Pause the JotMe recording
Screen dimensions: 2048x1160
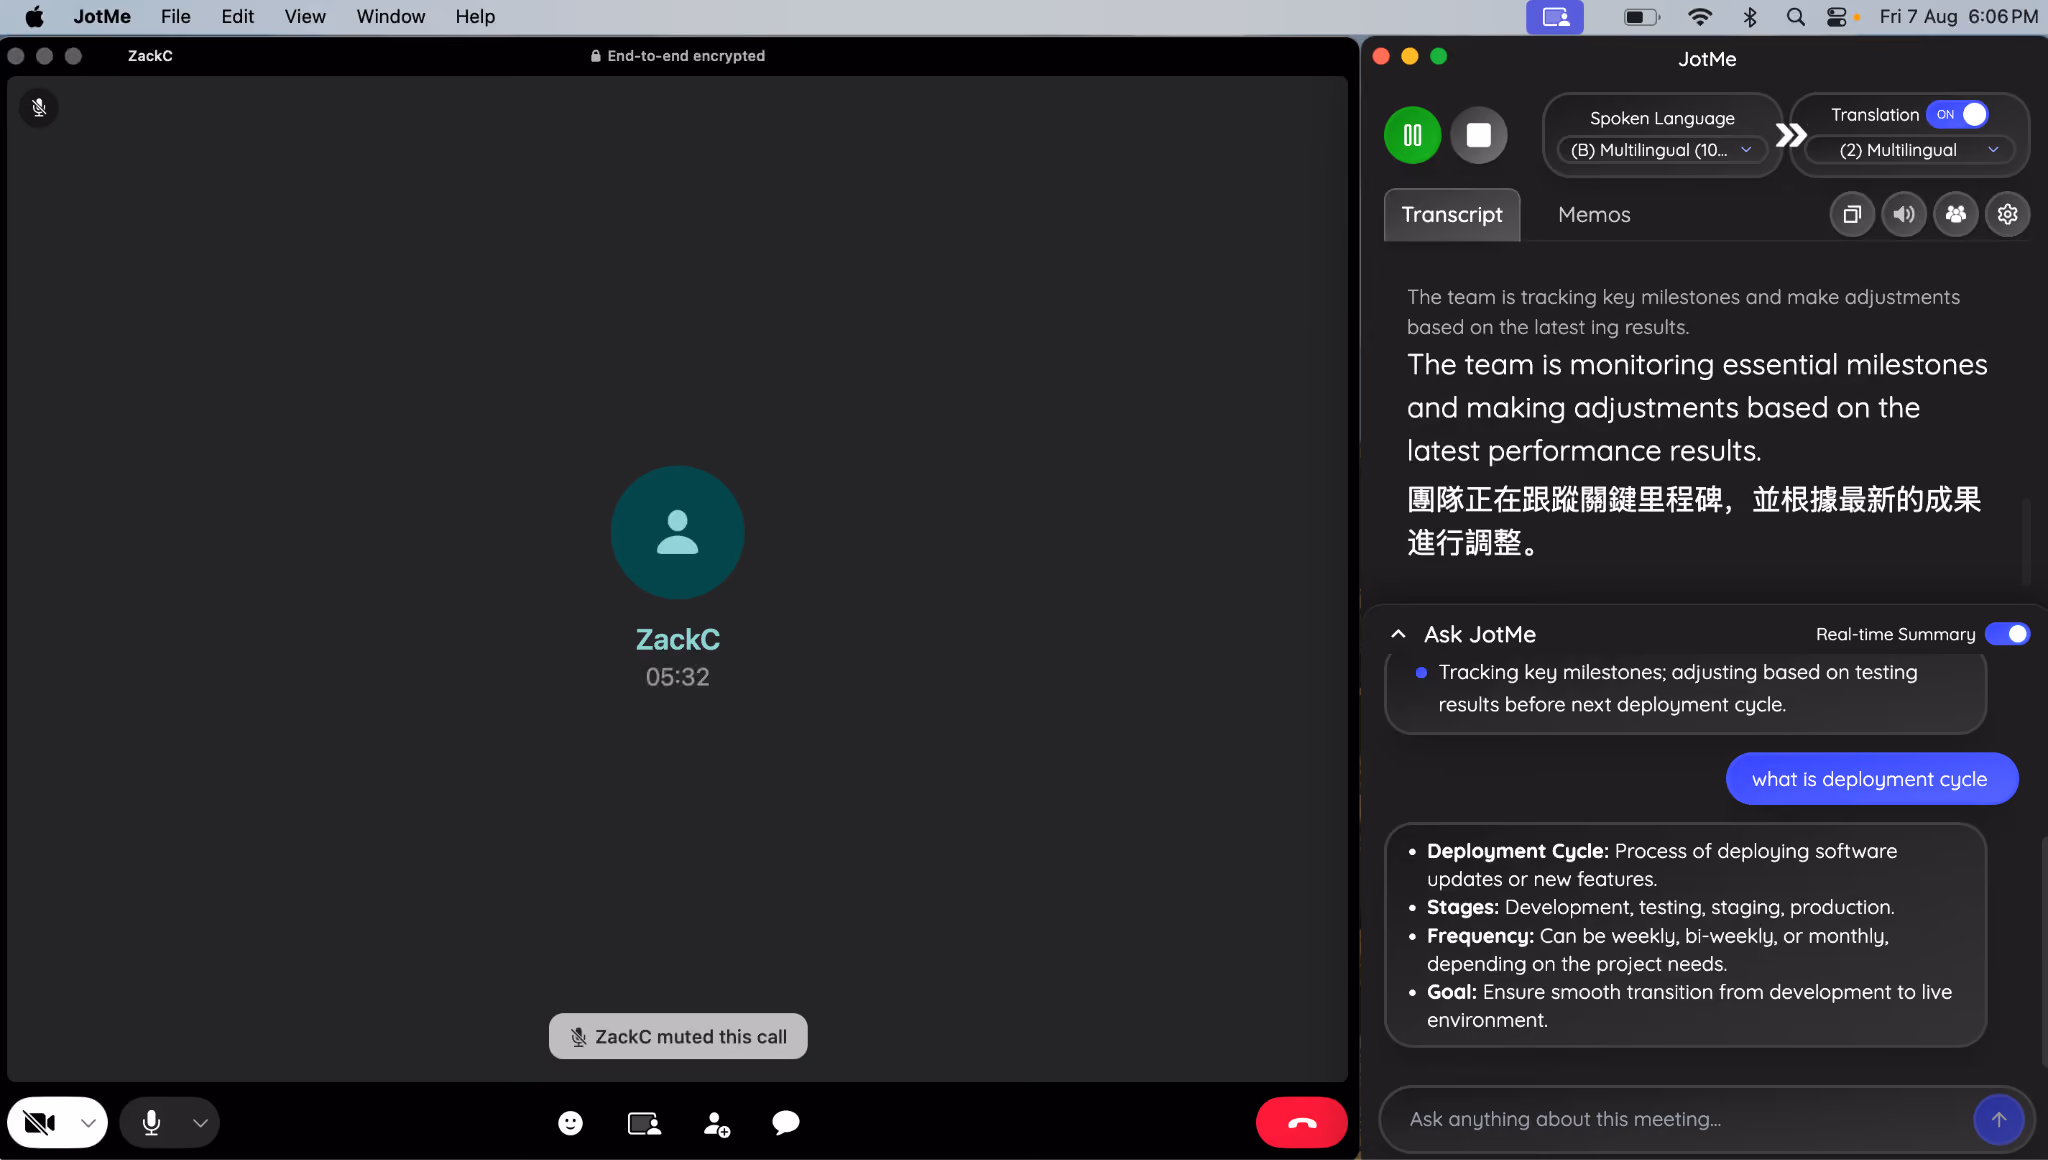[x=1412, y=135]
